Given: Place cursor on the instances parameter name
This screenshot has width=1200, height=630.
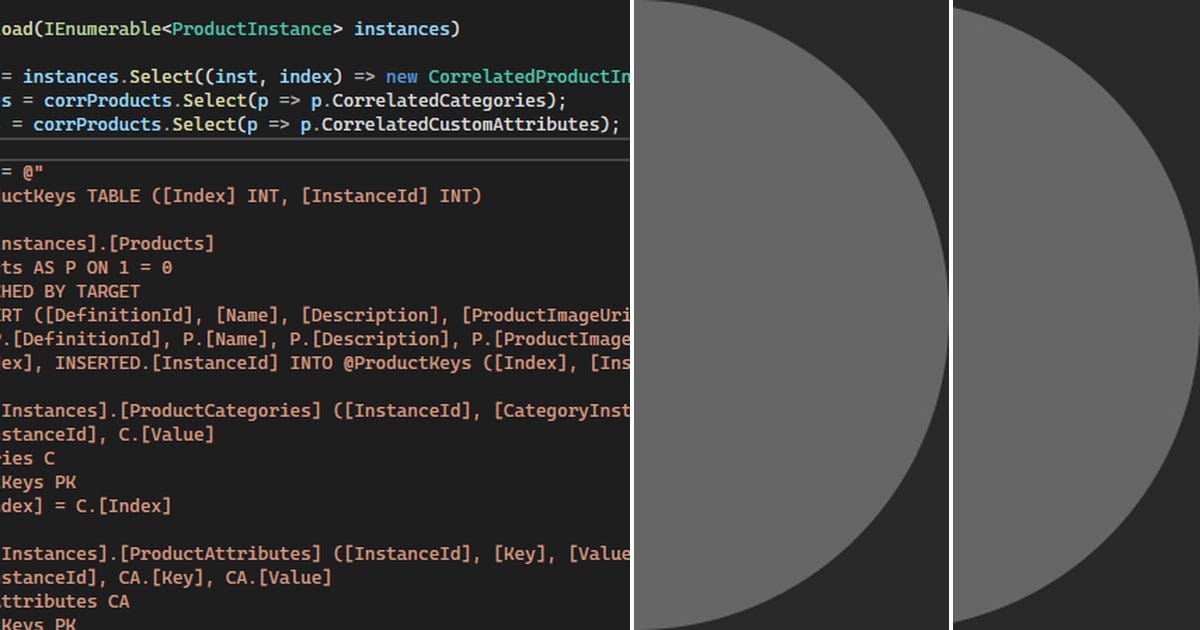Looking at the screenshot, I should 400,29.
